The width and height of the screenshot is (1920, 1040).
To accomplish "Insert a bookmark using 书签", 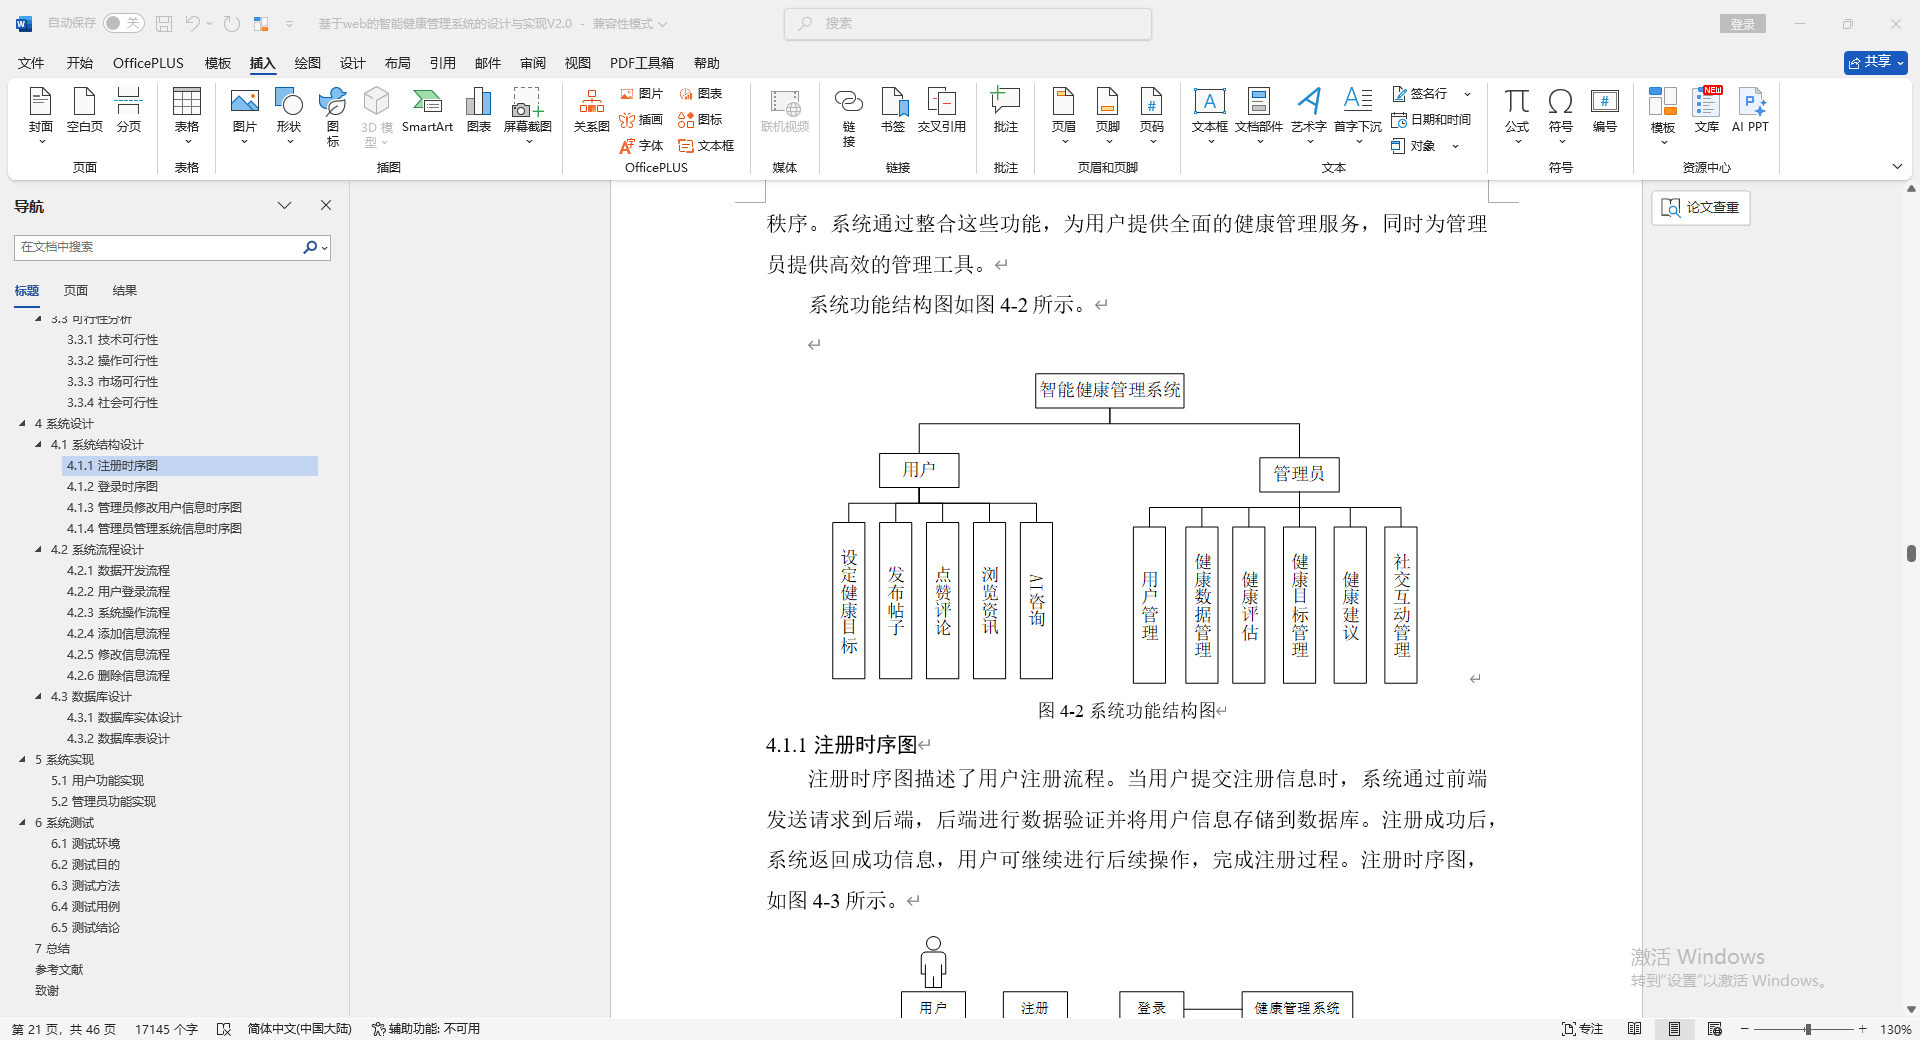I will tap(893, 110).
